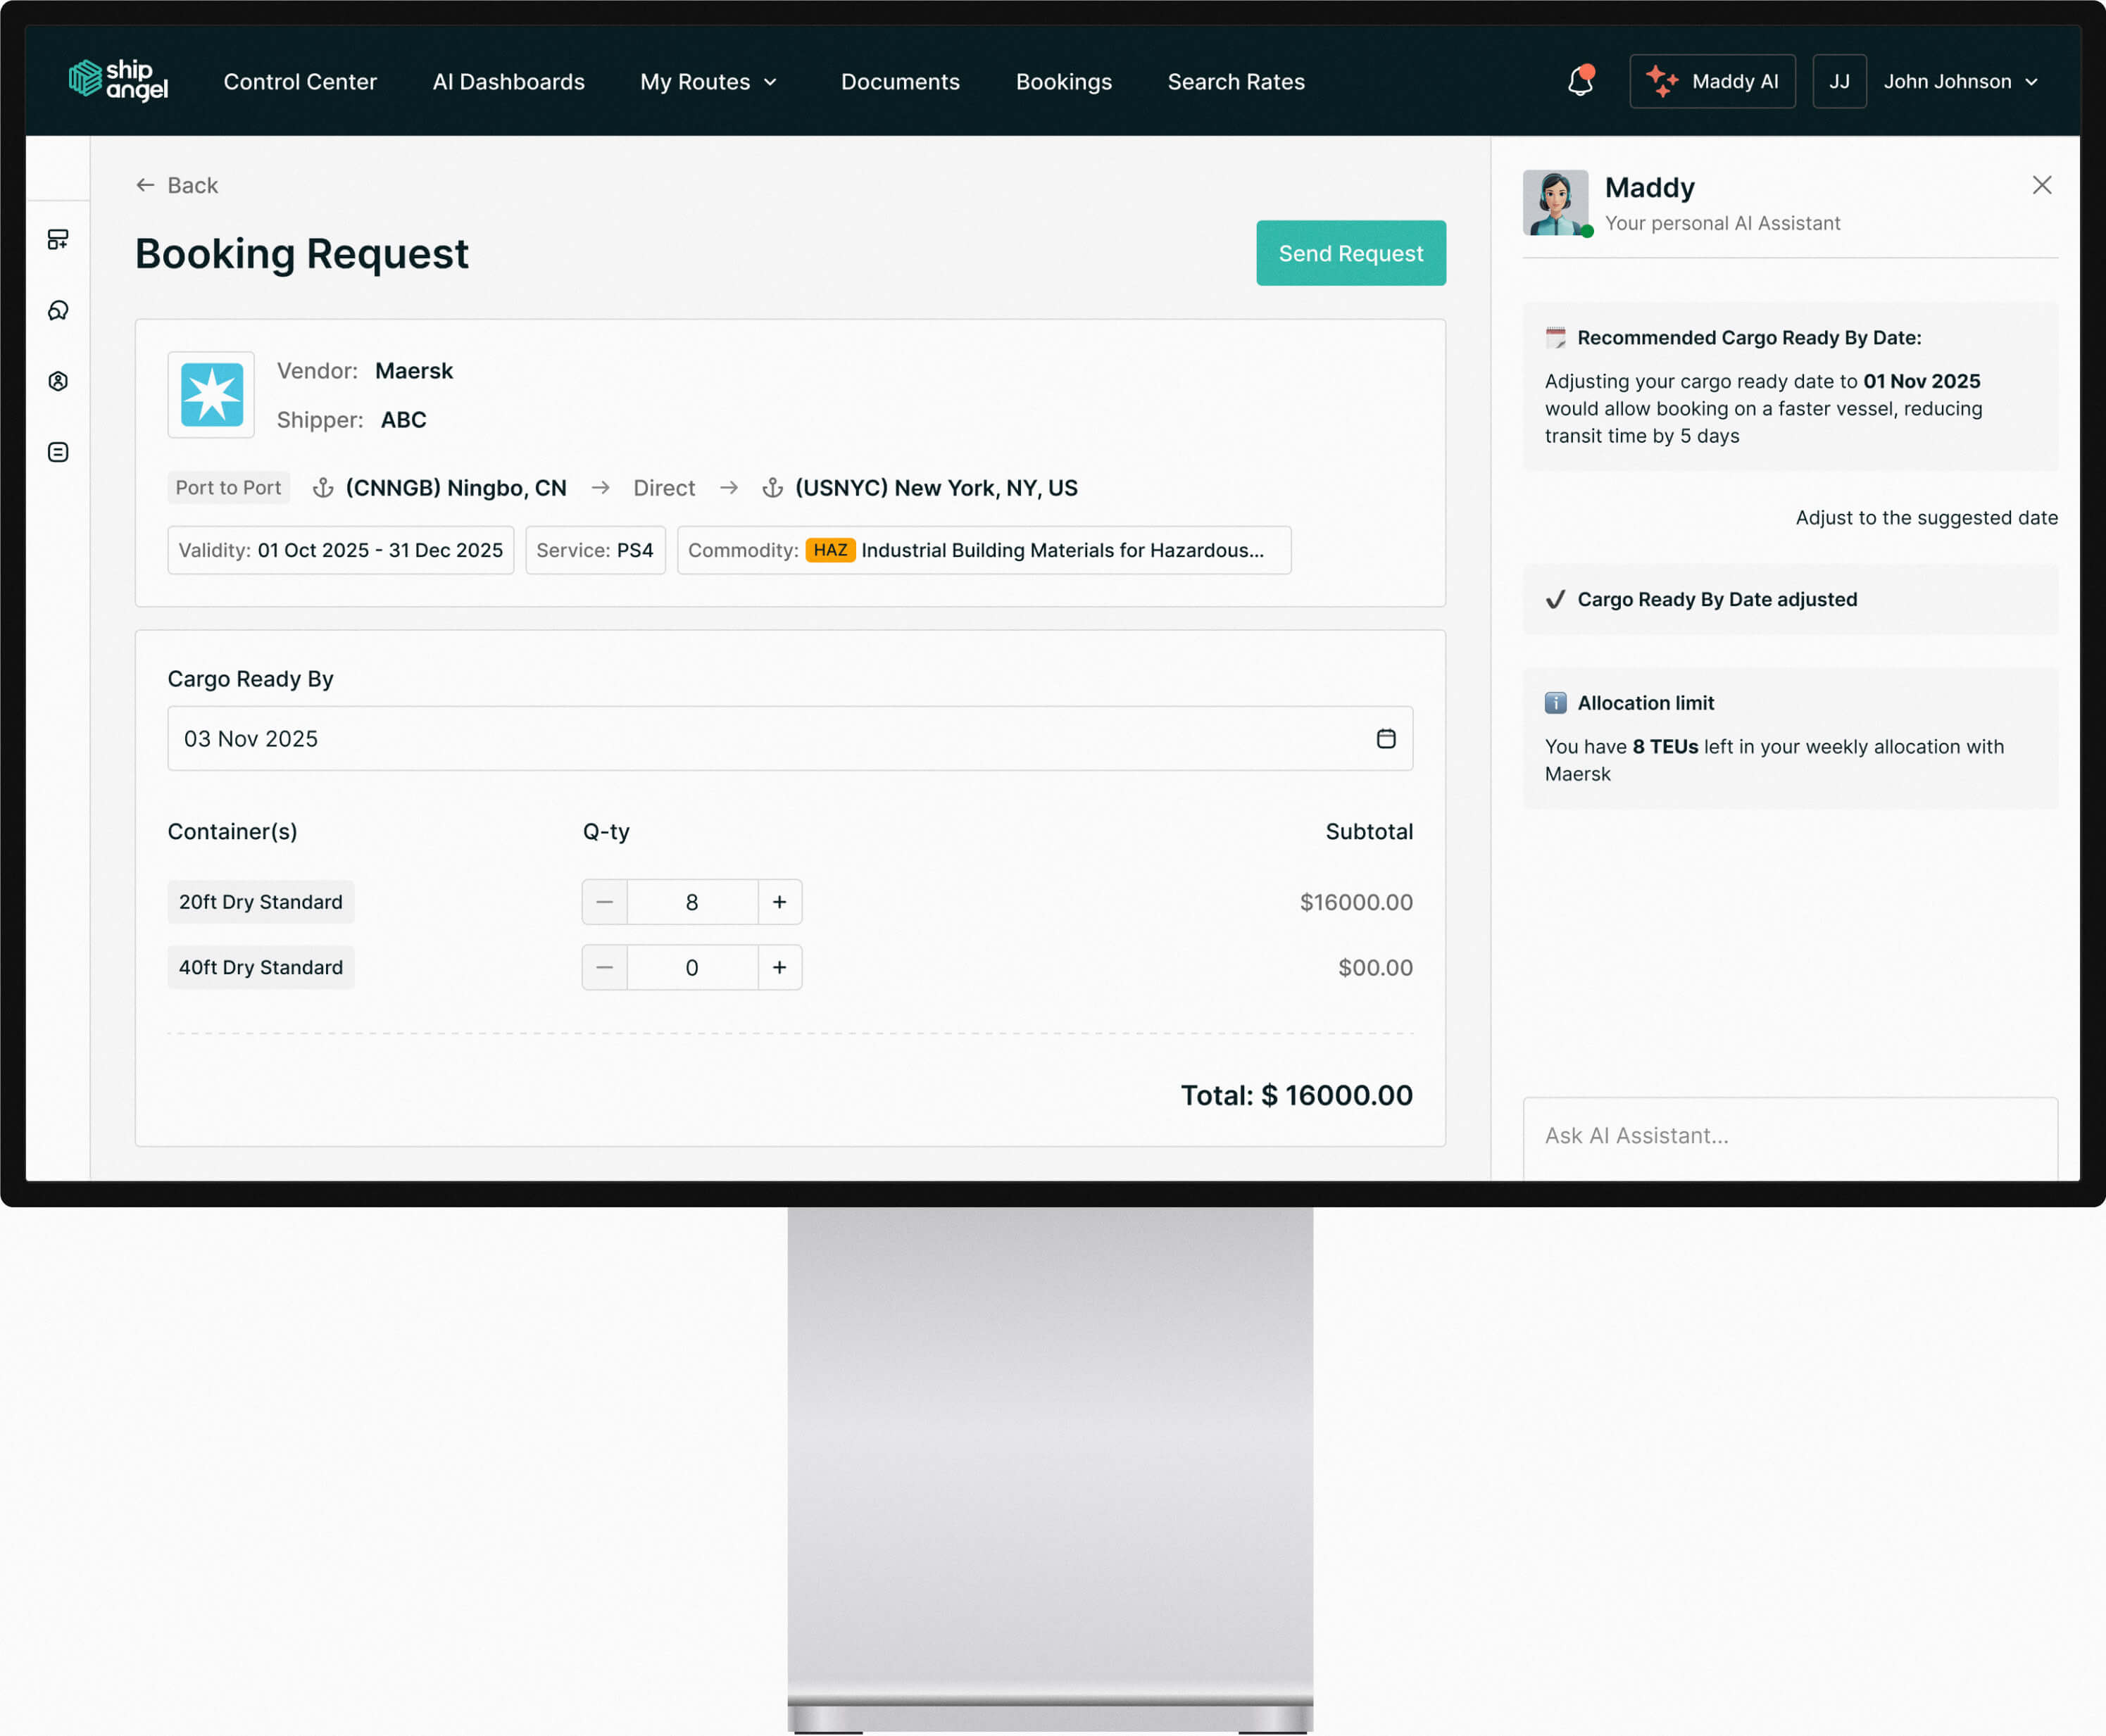Click the list sidebar icon at bottom
2106x1736 pixels.
(58, 452)
